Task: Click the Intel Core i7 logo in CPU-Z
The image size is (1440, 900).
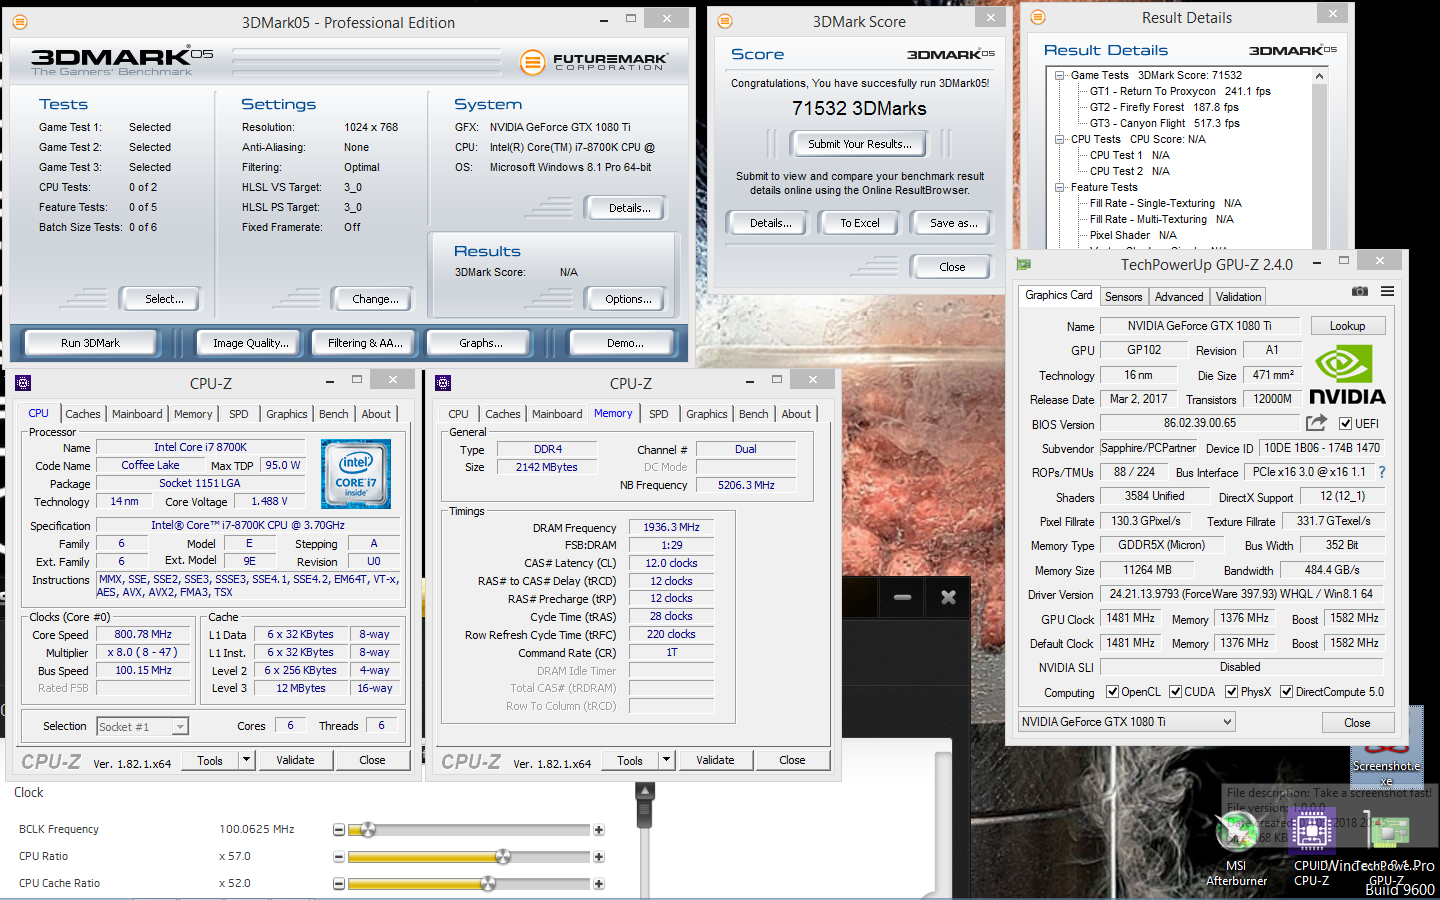Action: 356,474
